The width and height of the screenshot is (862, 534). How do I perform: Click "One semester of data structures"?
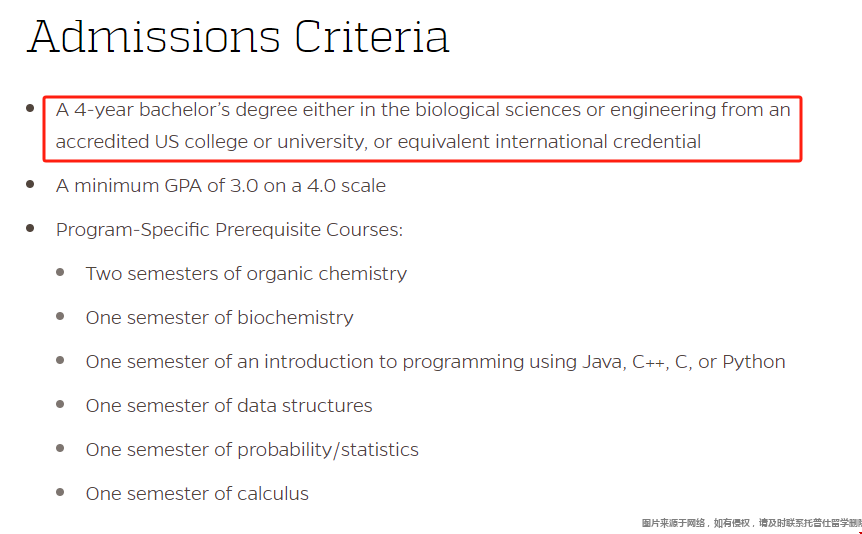click(x=229, y=406)
